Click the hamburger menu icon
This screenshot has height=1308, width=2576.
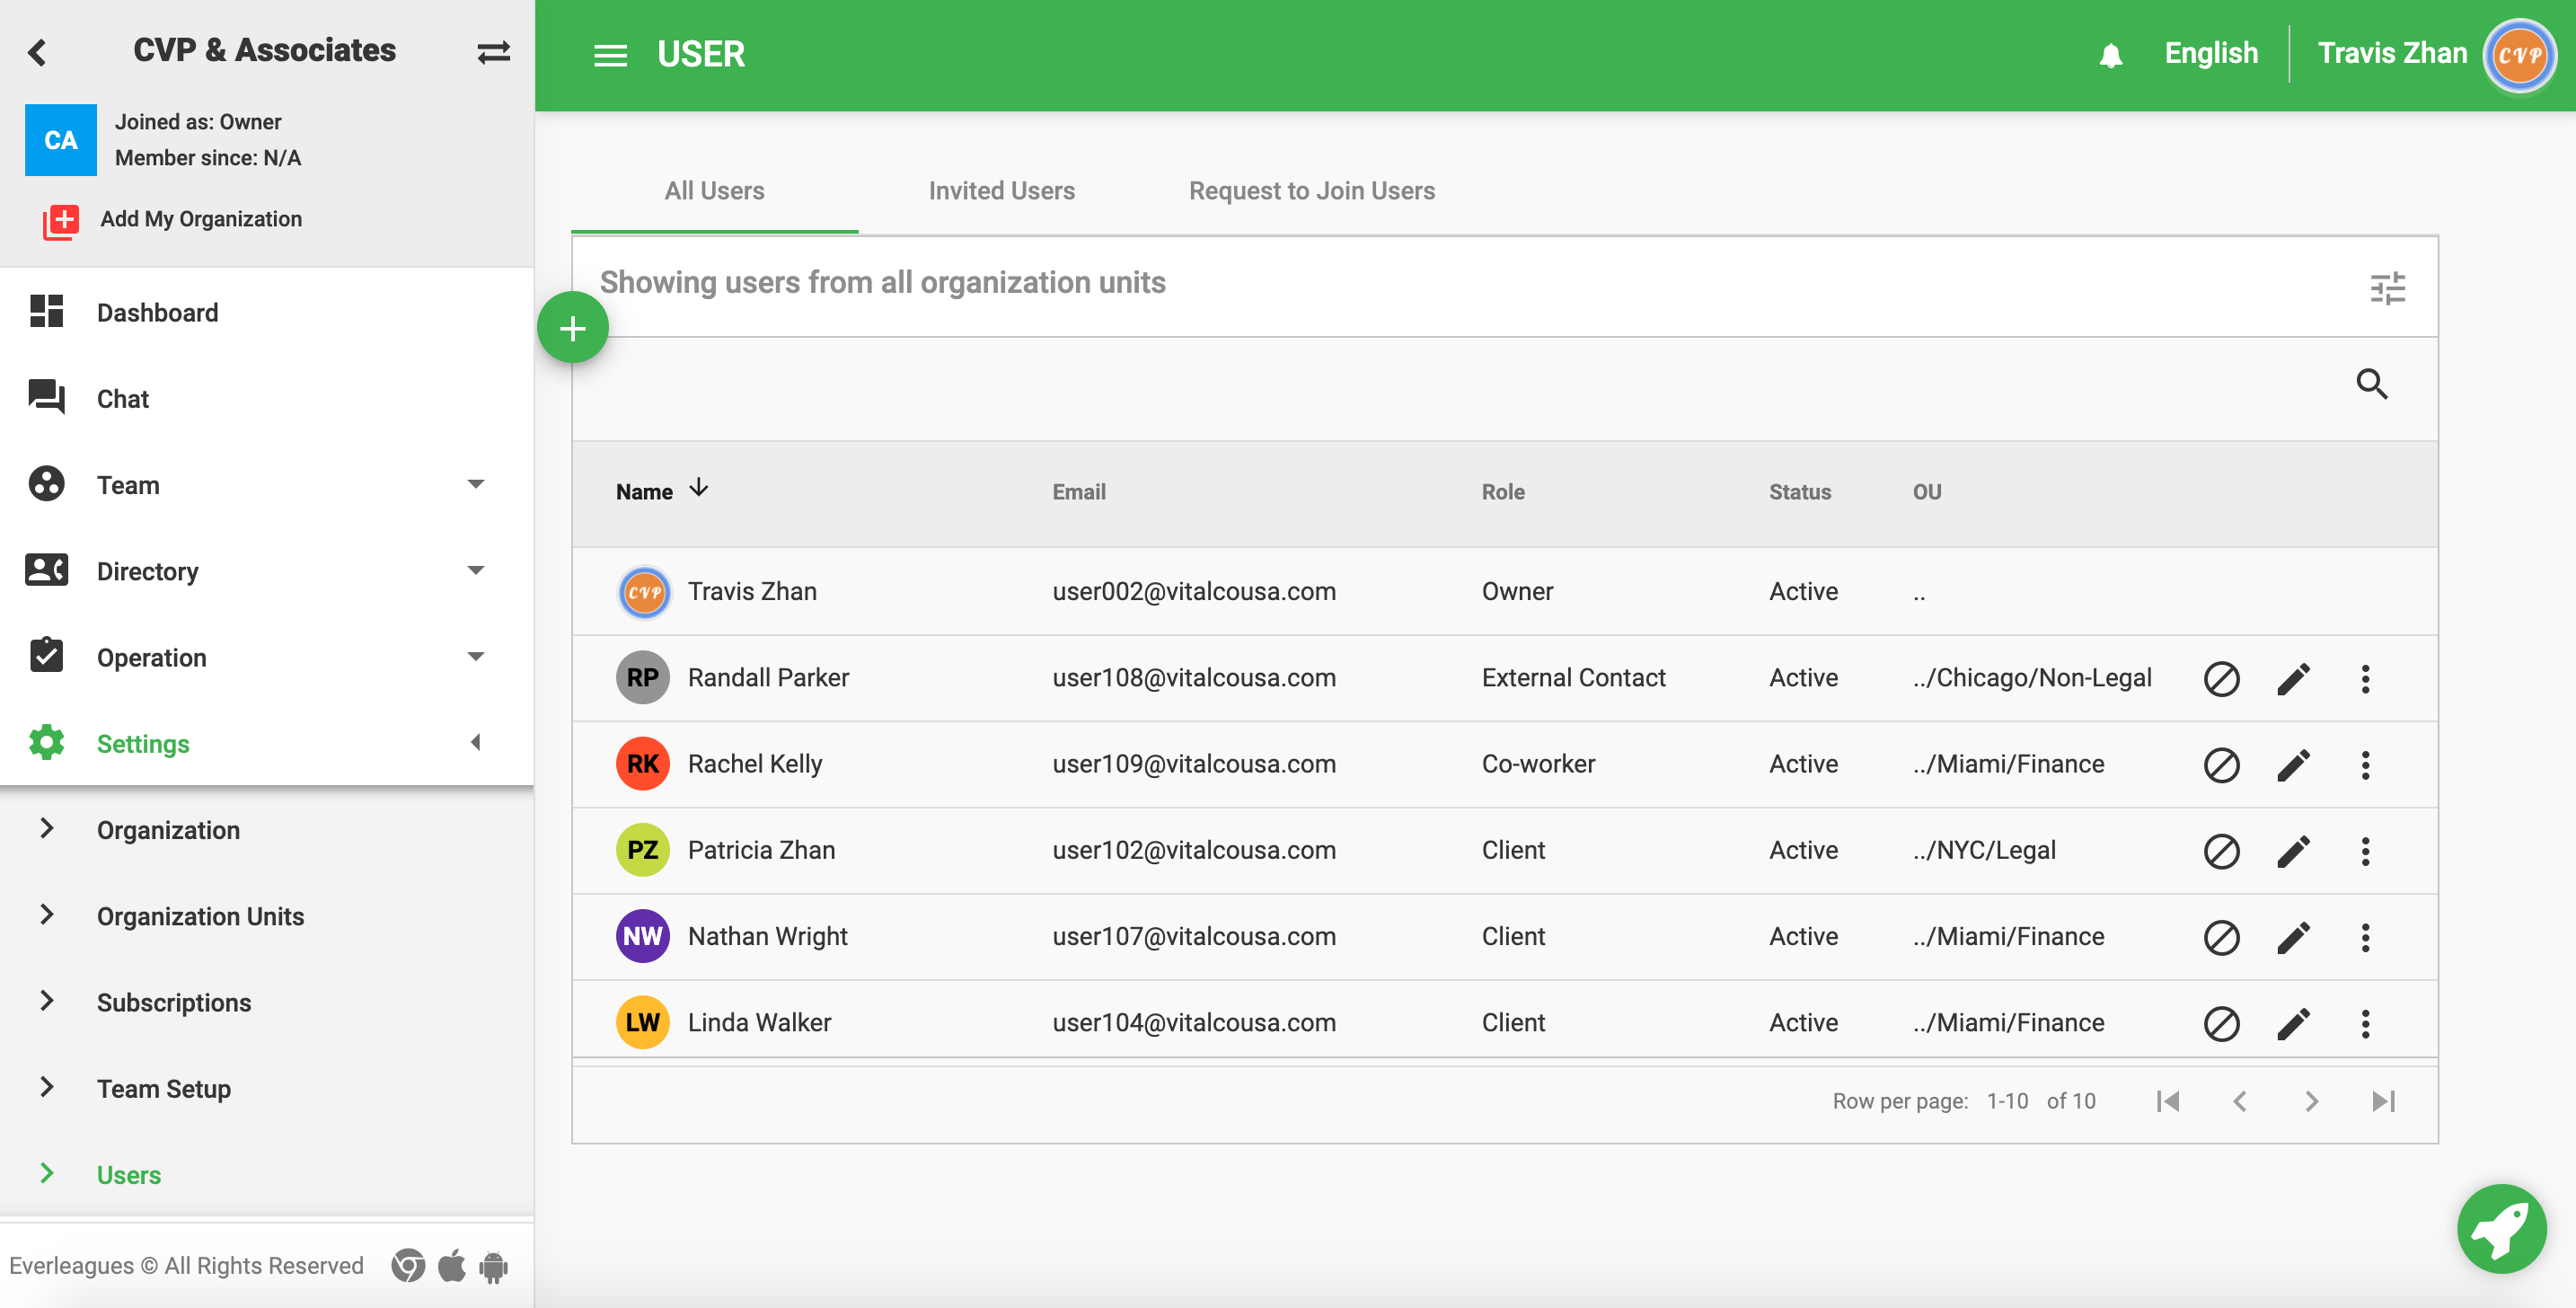tap(610, 55)
